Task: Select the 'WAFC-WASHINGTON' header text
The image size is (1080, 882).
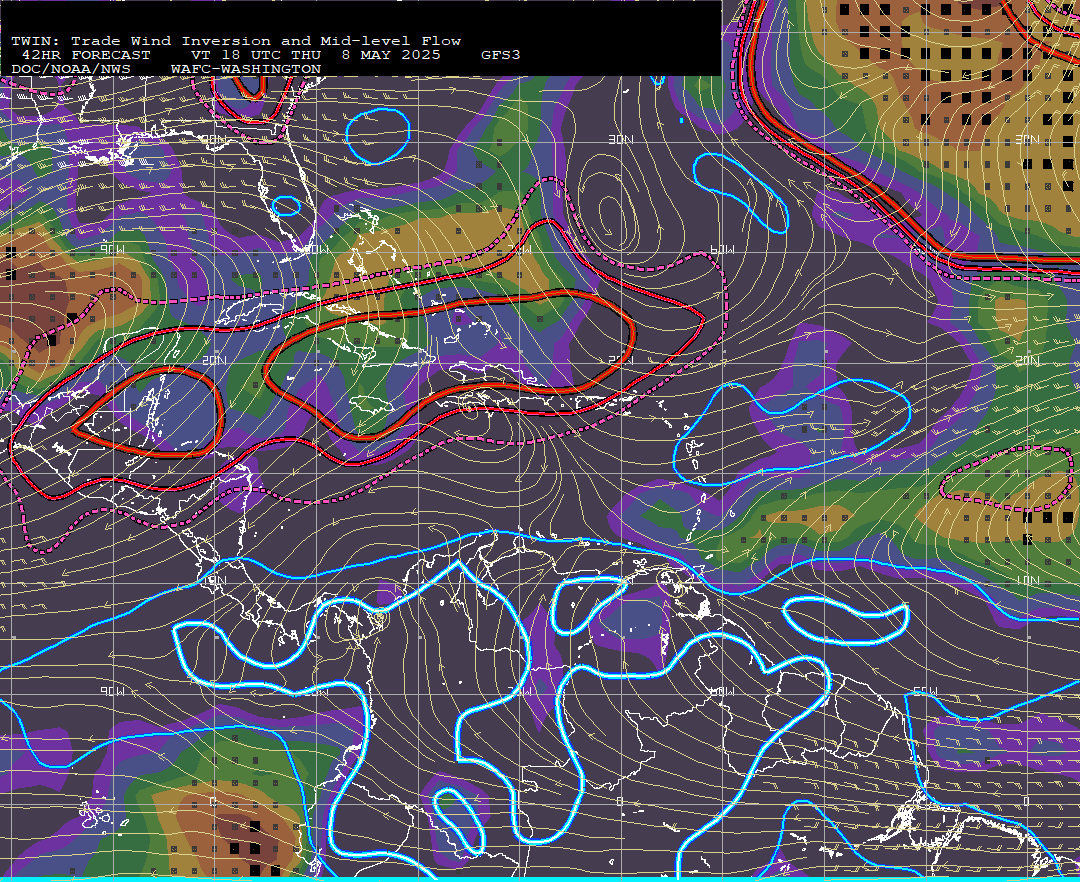Action: [246, 70]
